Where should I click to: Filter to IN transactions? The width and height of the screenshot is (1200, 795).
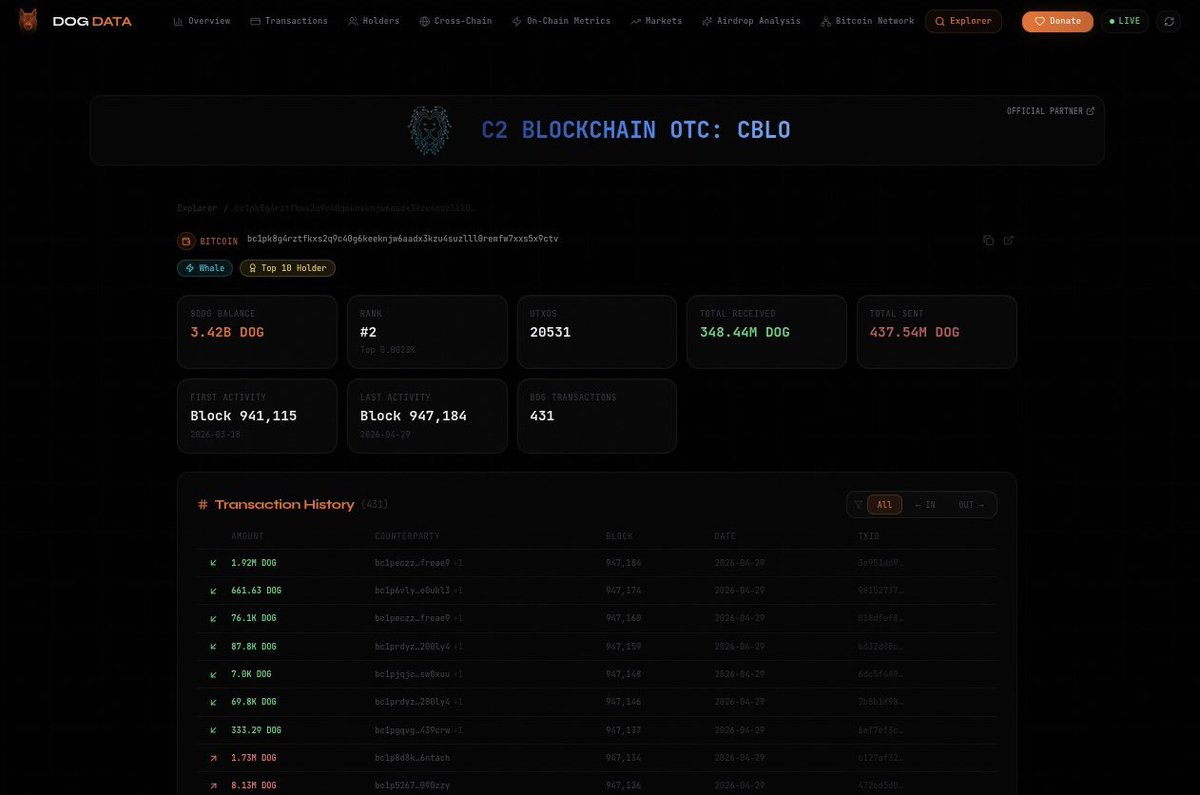(x=925, y=505)
